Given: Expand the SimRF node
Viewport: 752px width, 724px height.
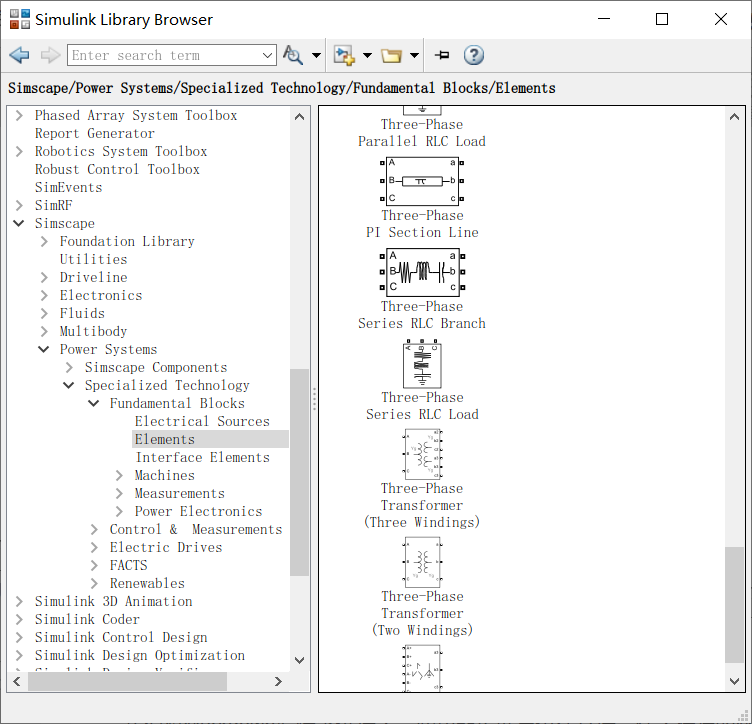Looking at the screenshot, I should pyautogui.click(x=19, y=205).
